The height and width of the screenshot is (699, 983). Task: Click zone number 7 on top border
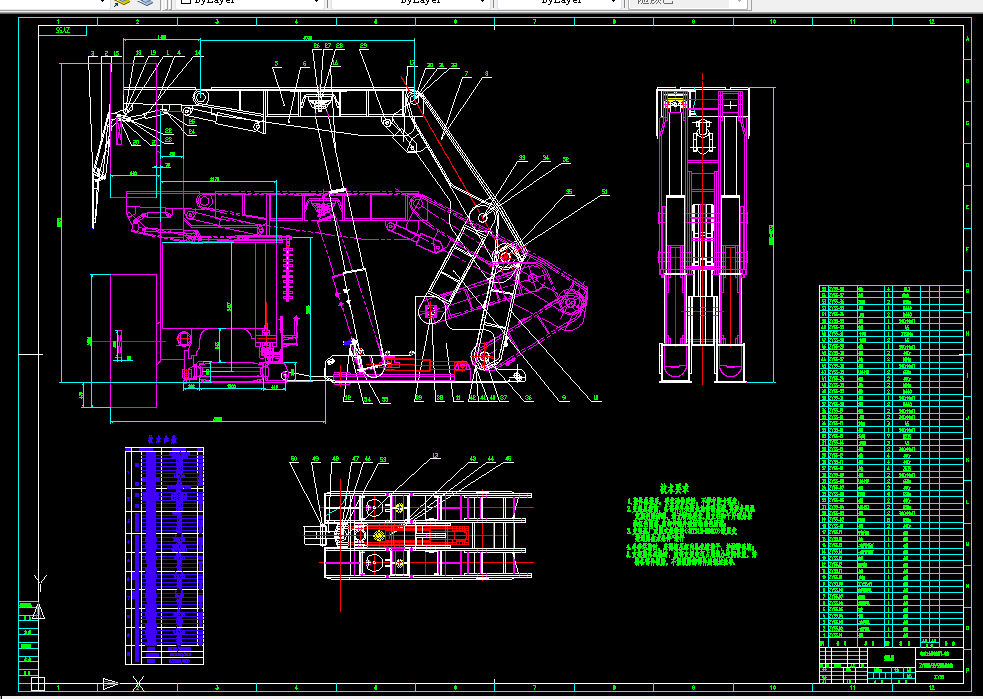coord(534,22)
